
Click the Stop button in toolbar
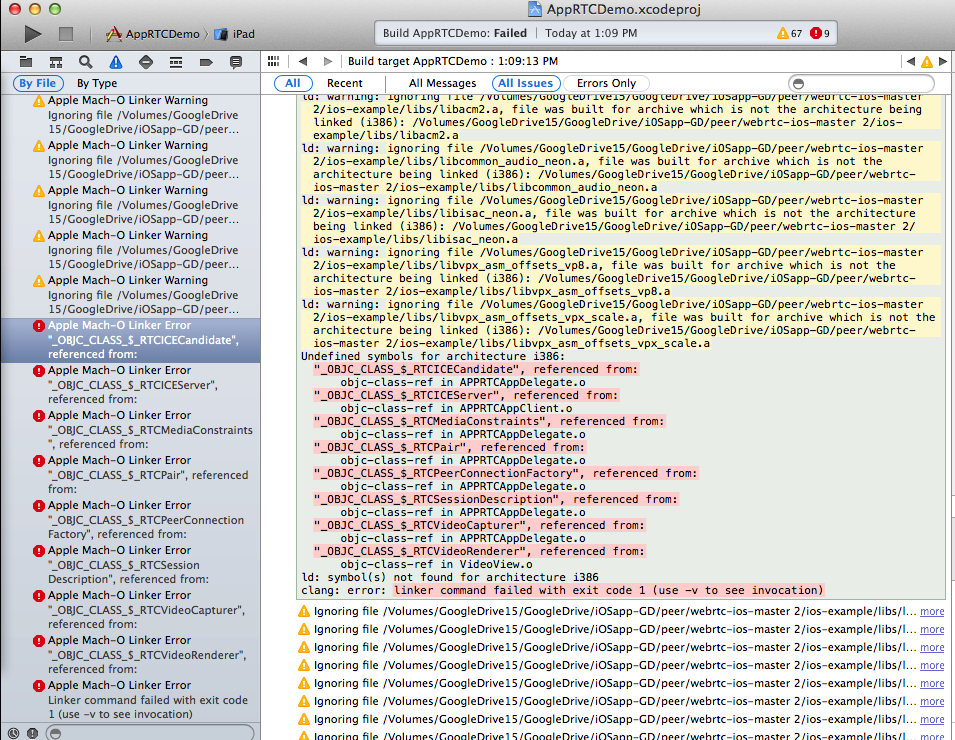66,34
